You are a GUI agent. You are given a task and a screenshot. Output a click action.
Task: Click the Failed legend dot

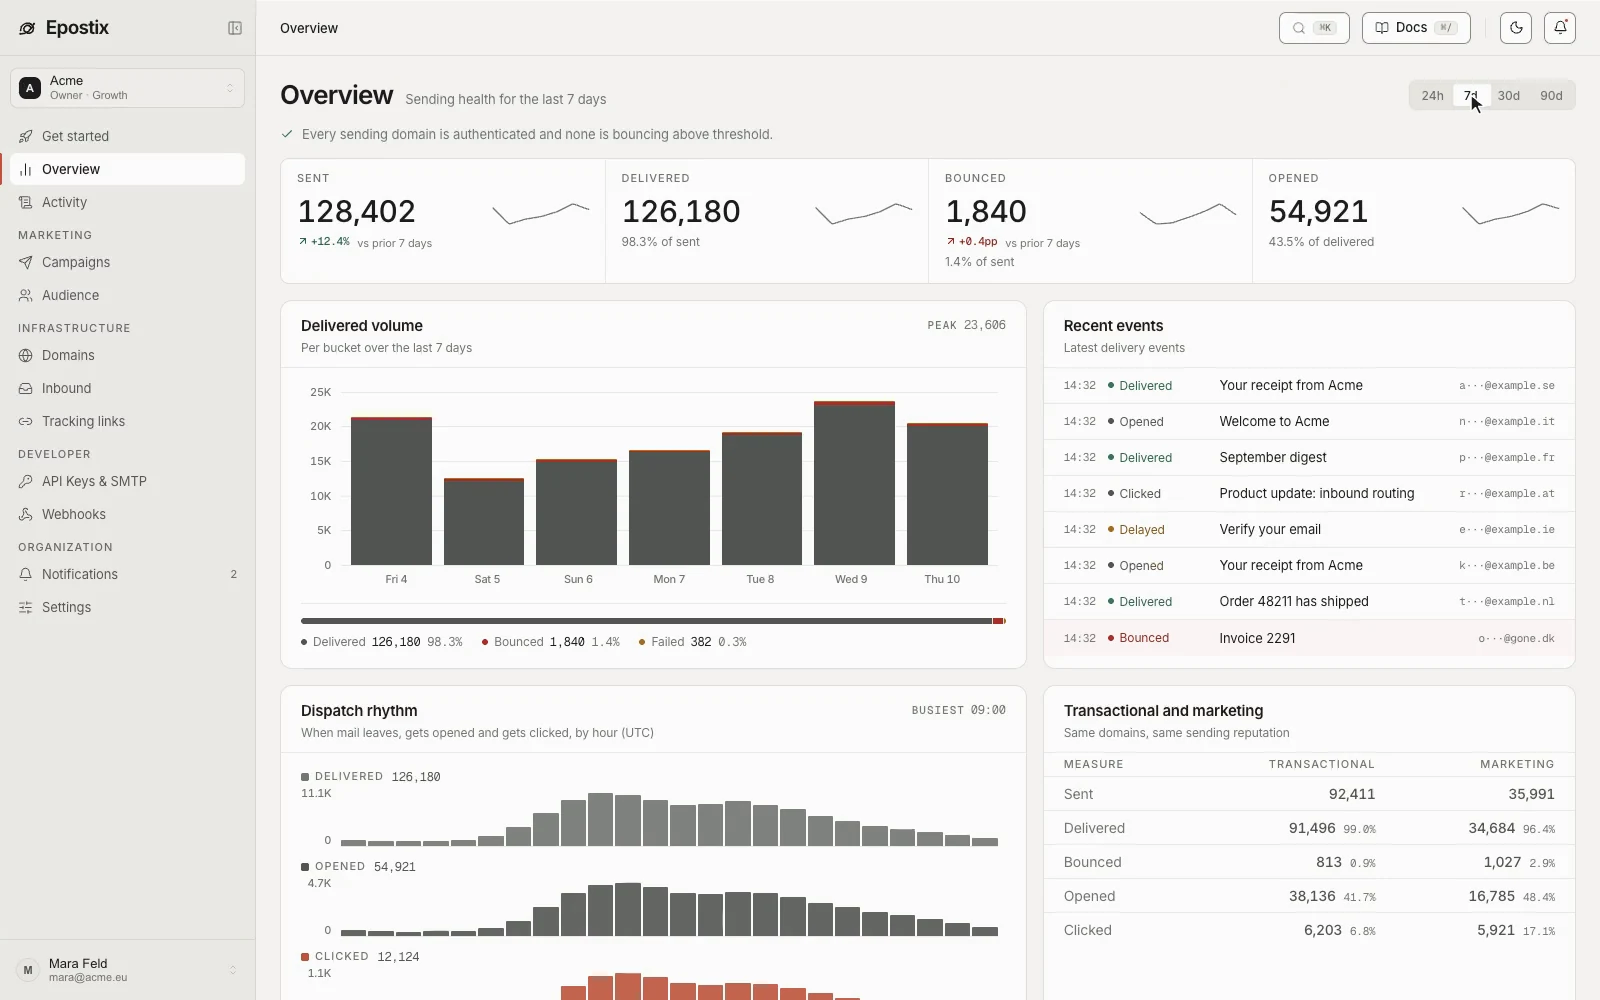(642, 642)
